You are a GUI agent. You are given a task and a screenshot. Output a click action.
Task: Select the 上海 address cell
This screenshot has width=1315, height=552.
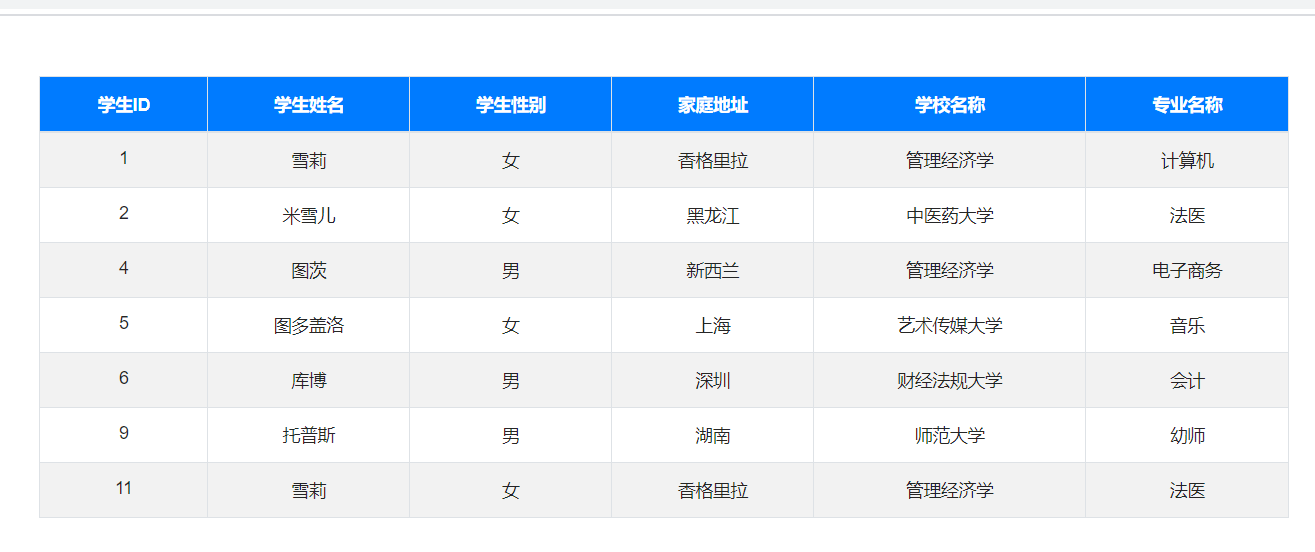[713, 325]
